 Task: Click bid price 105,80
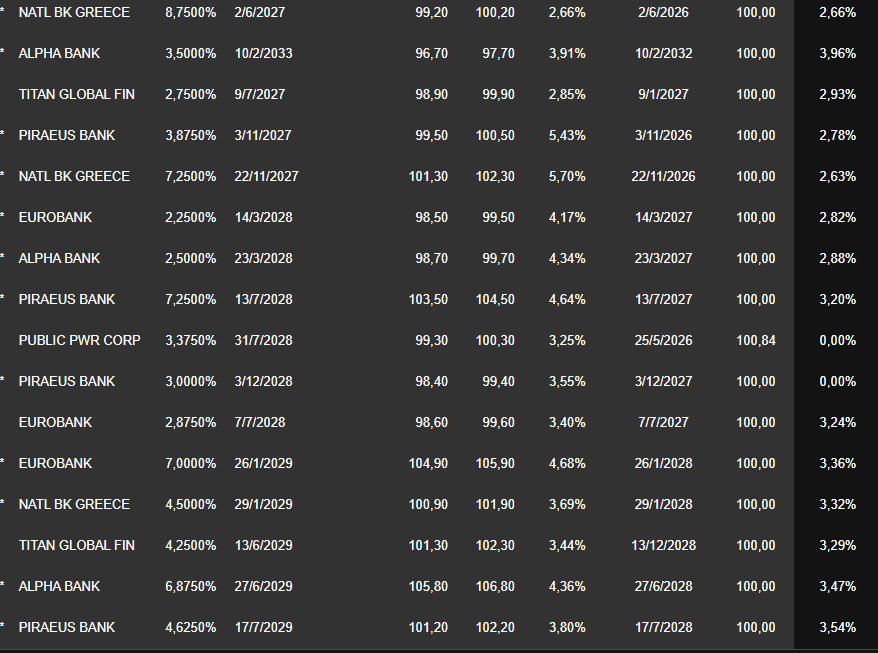(428, 585)
